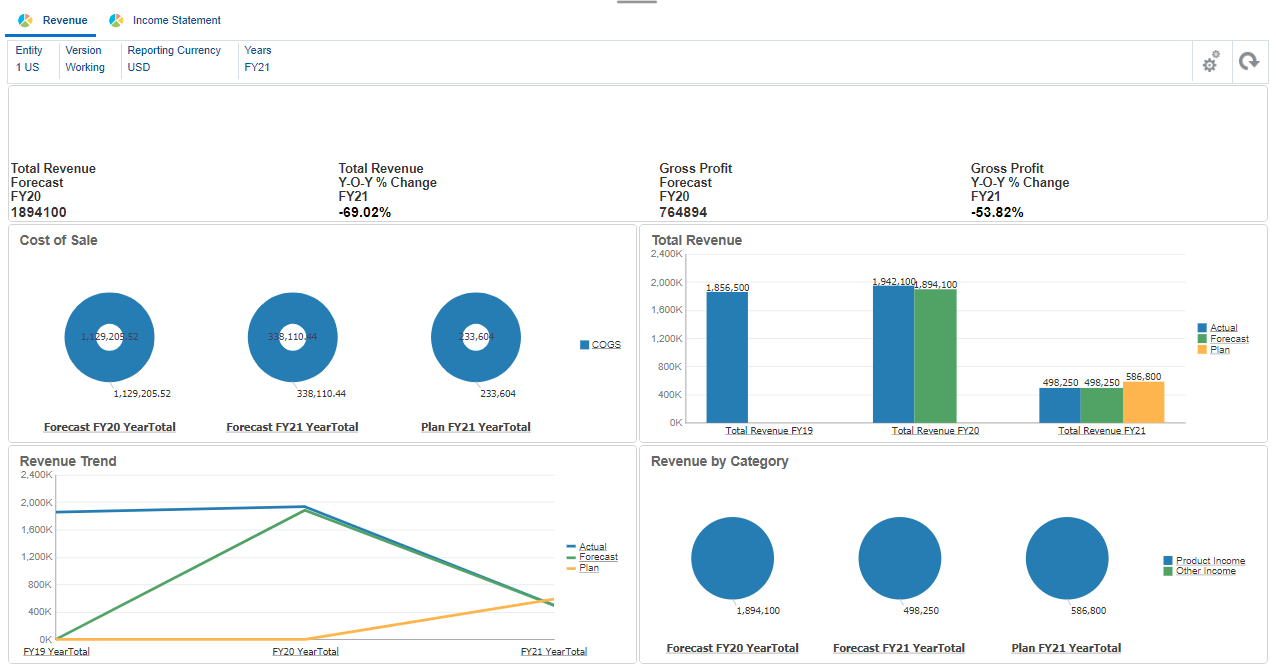Click the refresh arrow icon
This screenshot has height=672, width=1276.
point(1248,62)
